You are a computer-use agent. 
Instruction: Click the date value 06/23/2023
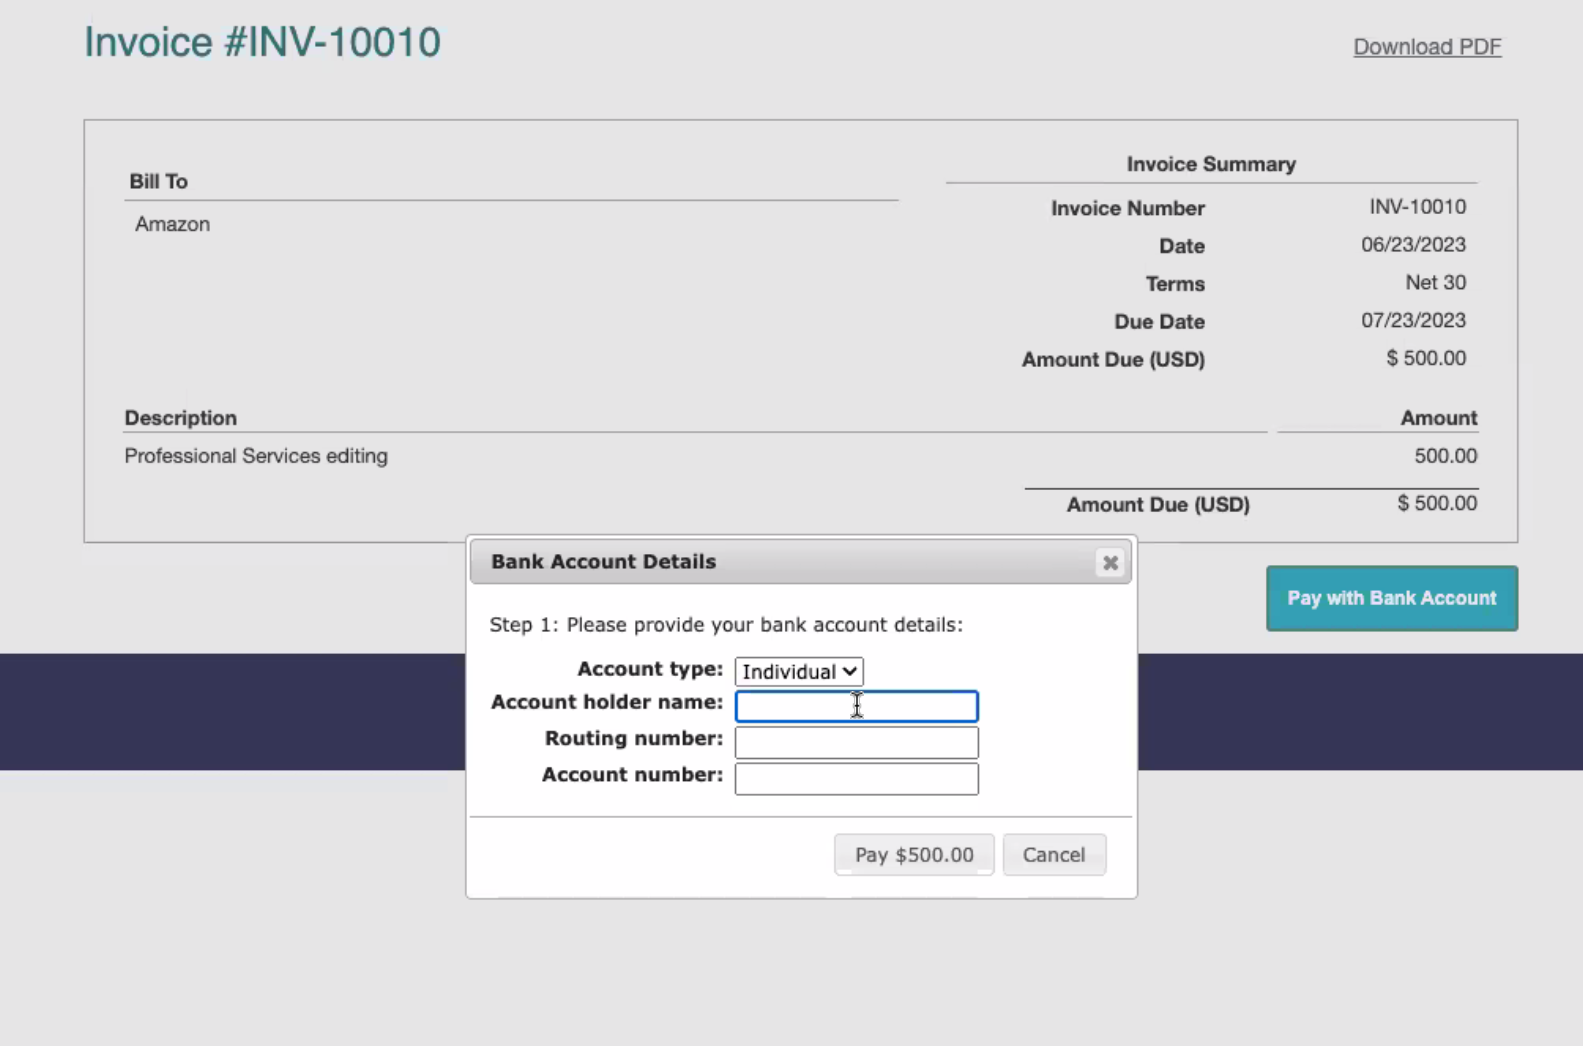(1413, 245)
